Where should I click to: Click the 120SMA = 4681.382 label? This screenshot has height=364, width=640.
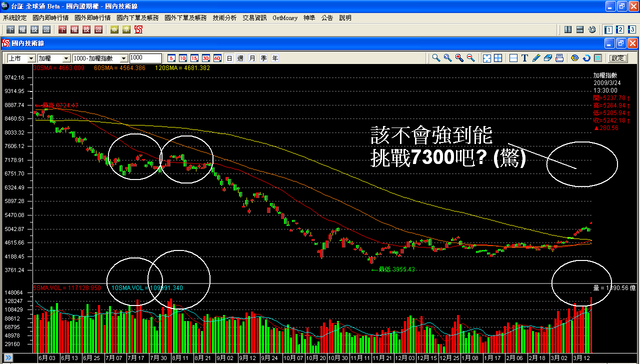click(x=182, y=68)
